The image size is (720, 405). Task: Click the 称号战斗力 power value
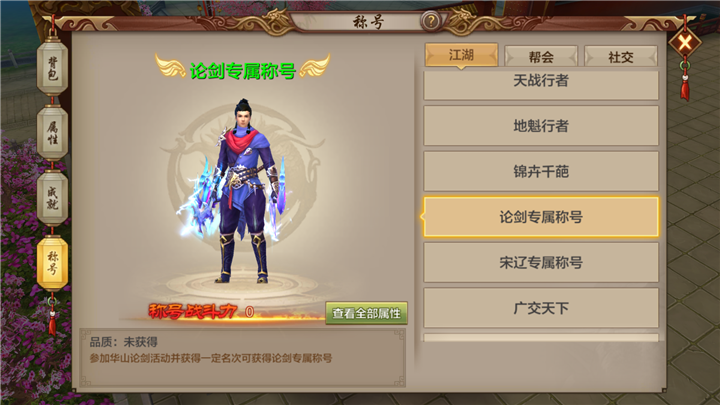[x=249, y=312]
